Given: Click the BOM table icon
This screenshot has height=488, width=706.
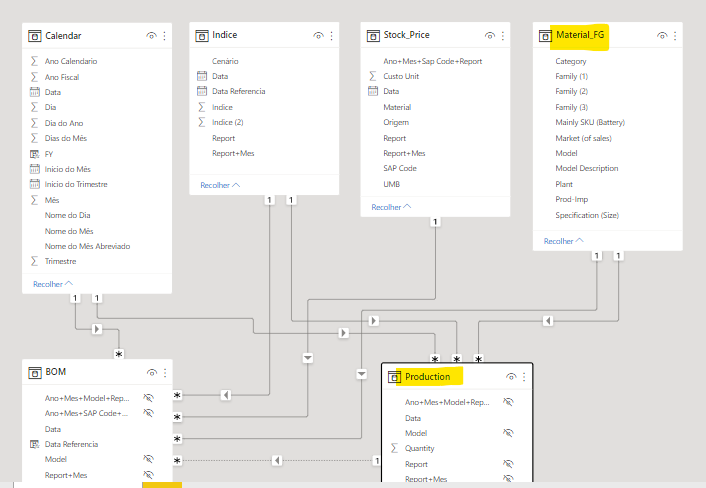Looking at the screenshot, I should pyautogui.click(x=35, y=373).
